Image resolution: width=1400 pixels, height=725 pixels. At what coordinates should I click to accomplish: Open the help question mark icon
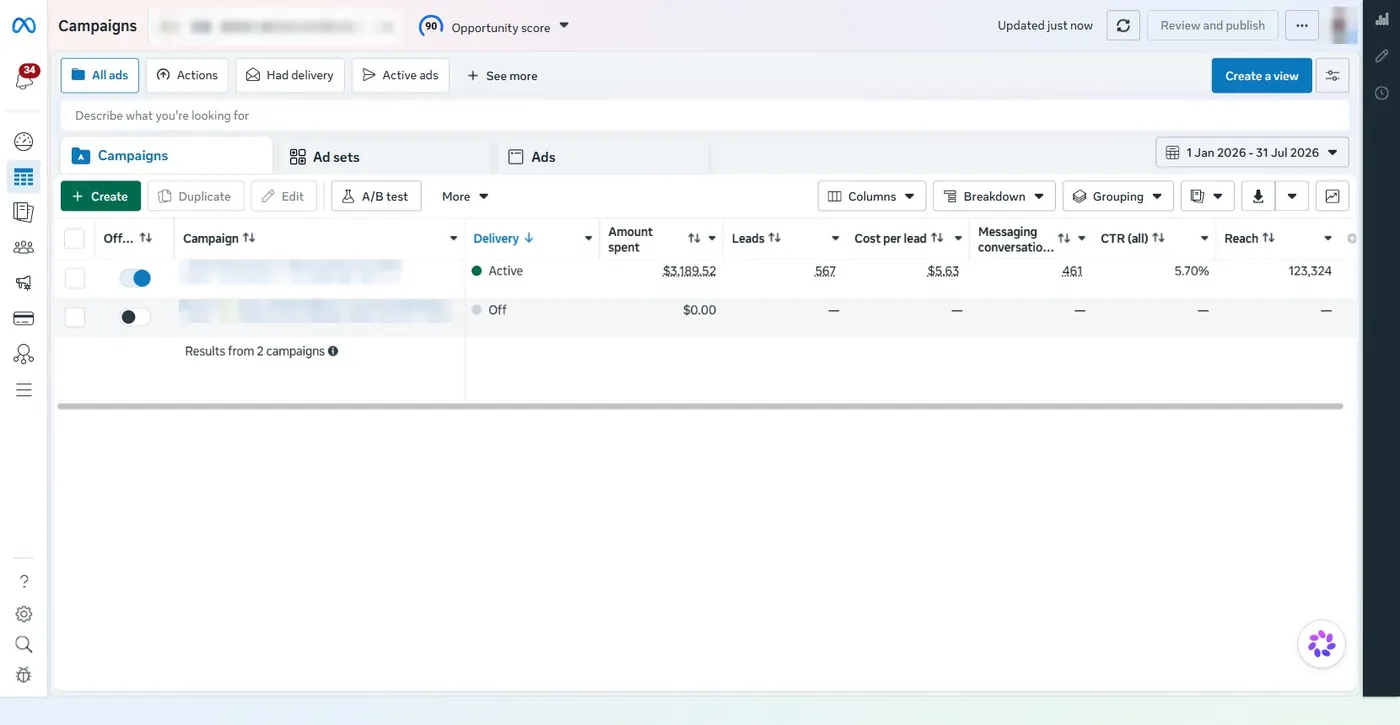click(24, 582)
